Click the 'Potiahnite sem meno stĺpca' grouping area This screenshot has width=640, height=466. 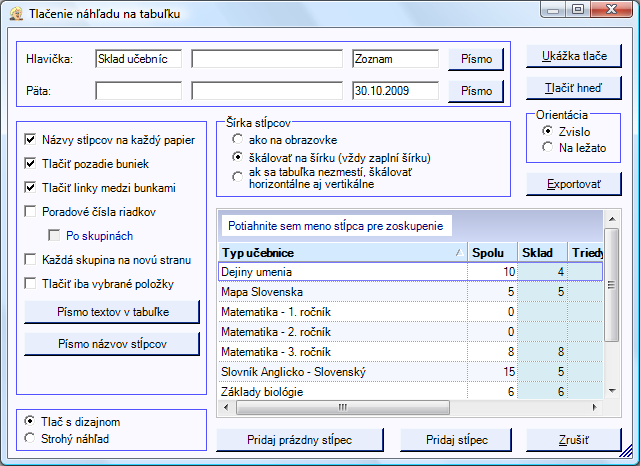coord(336,226)
